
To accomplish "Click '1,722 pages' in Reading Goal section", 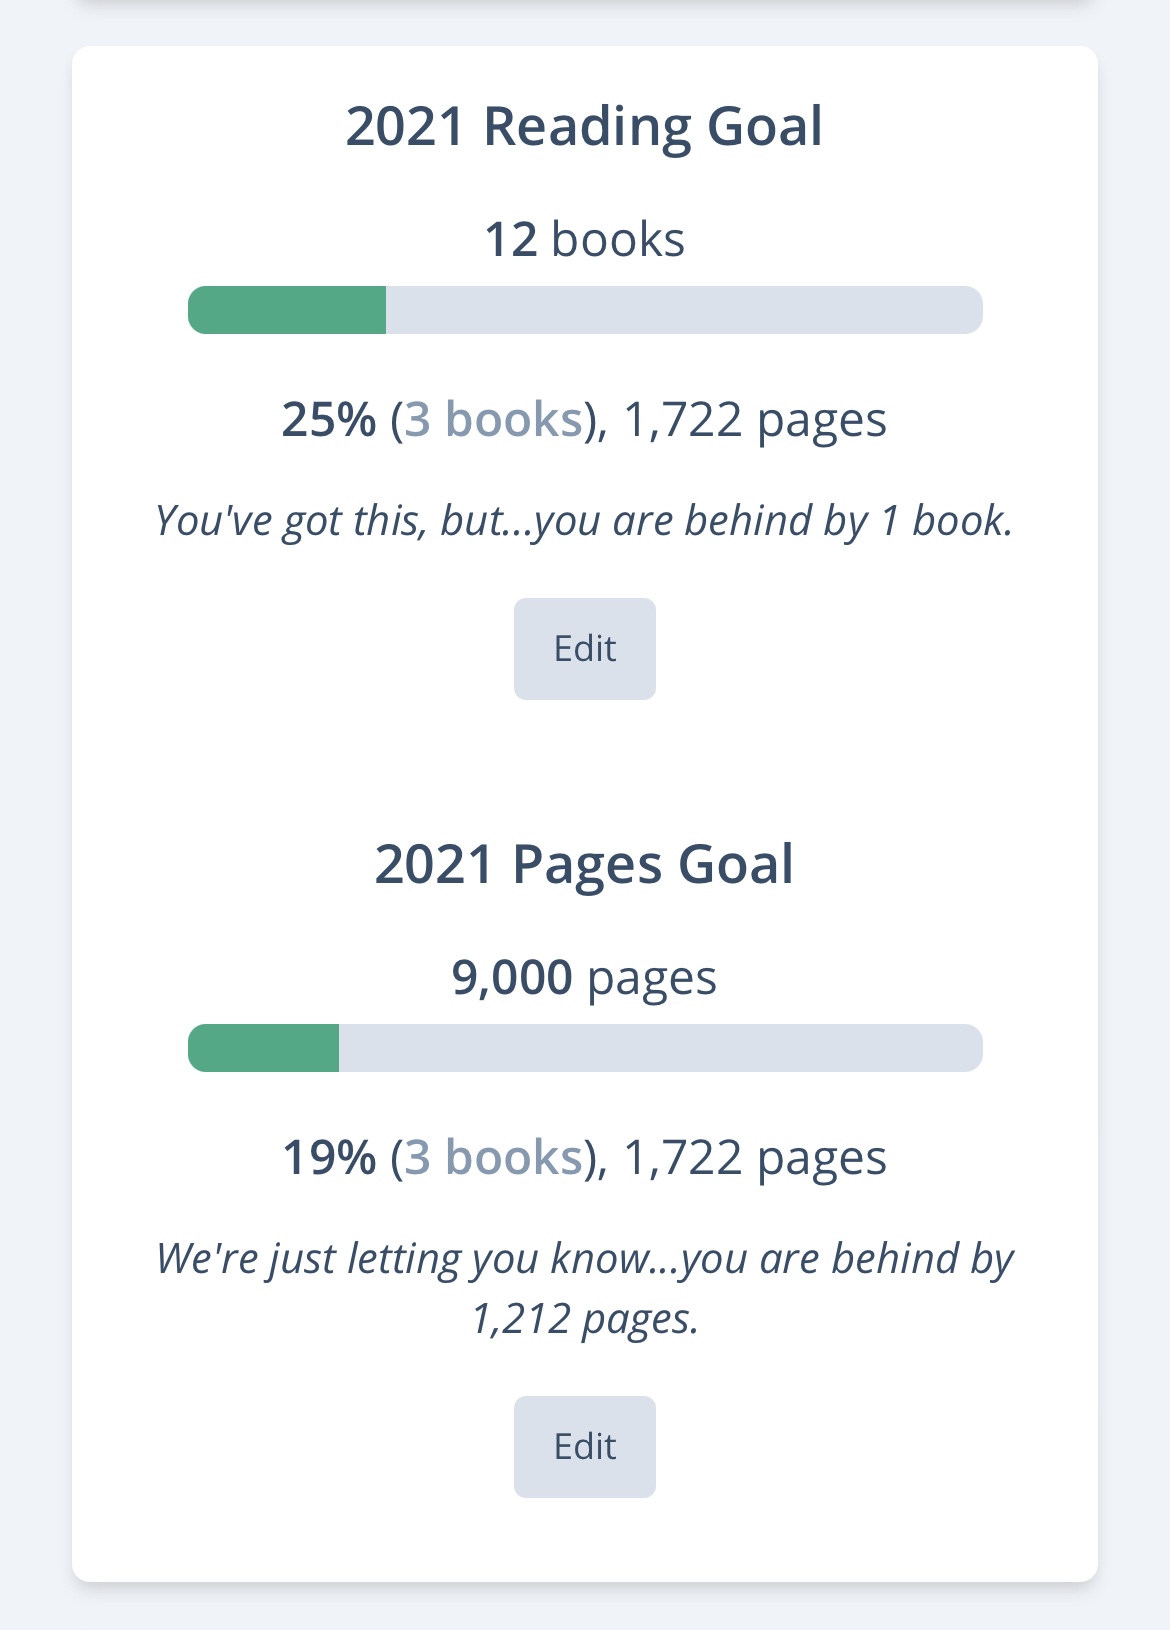I will tap(755, 420).
